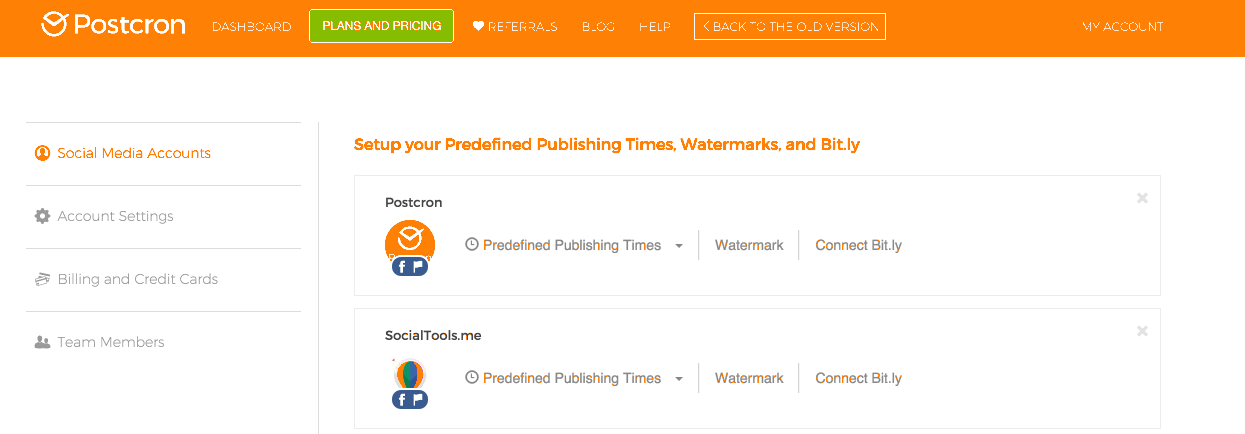This screenshot has height=434, width=1245.
Task: Open the My Account menu
Action: pyautogui.click(x=1122, y=27)
